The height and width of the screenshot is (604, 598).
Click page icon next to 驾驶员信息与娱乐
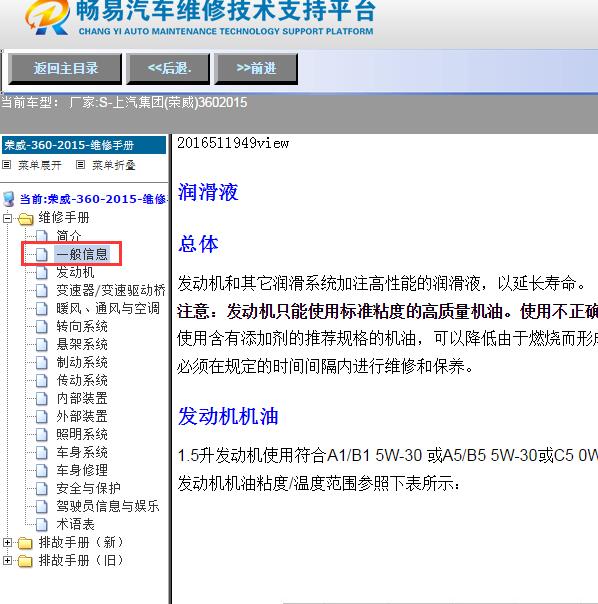[42, 506]
